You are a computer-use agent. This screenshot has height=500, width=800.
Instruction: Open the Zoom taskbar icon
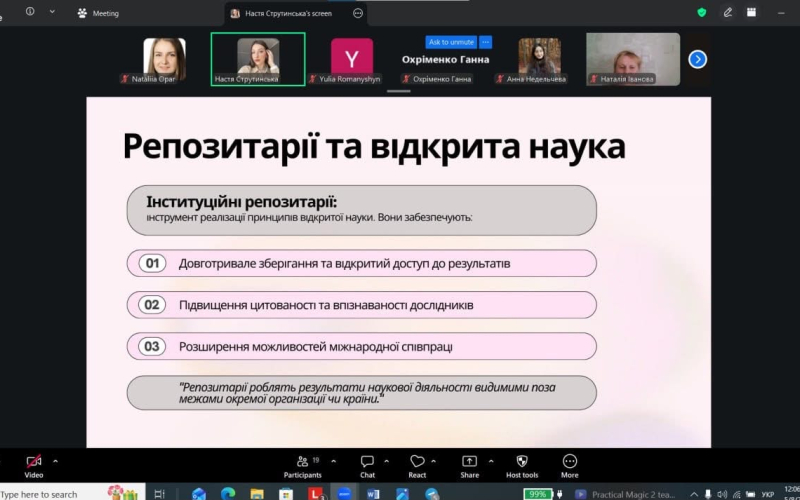344,494
